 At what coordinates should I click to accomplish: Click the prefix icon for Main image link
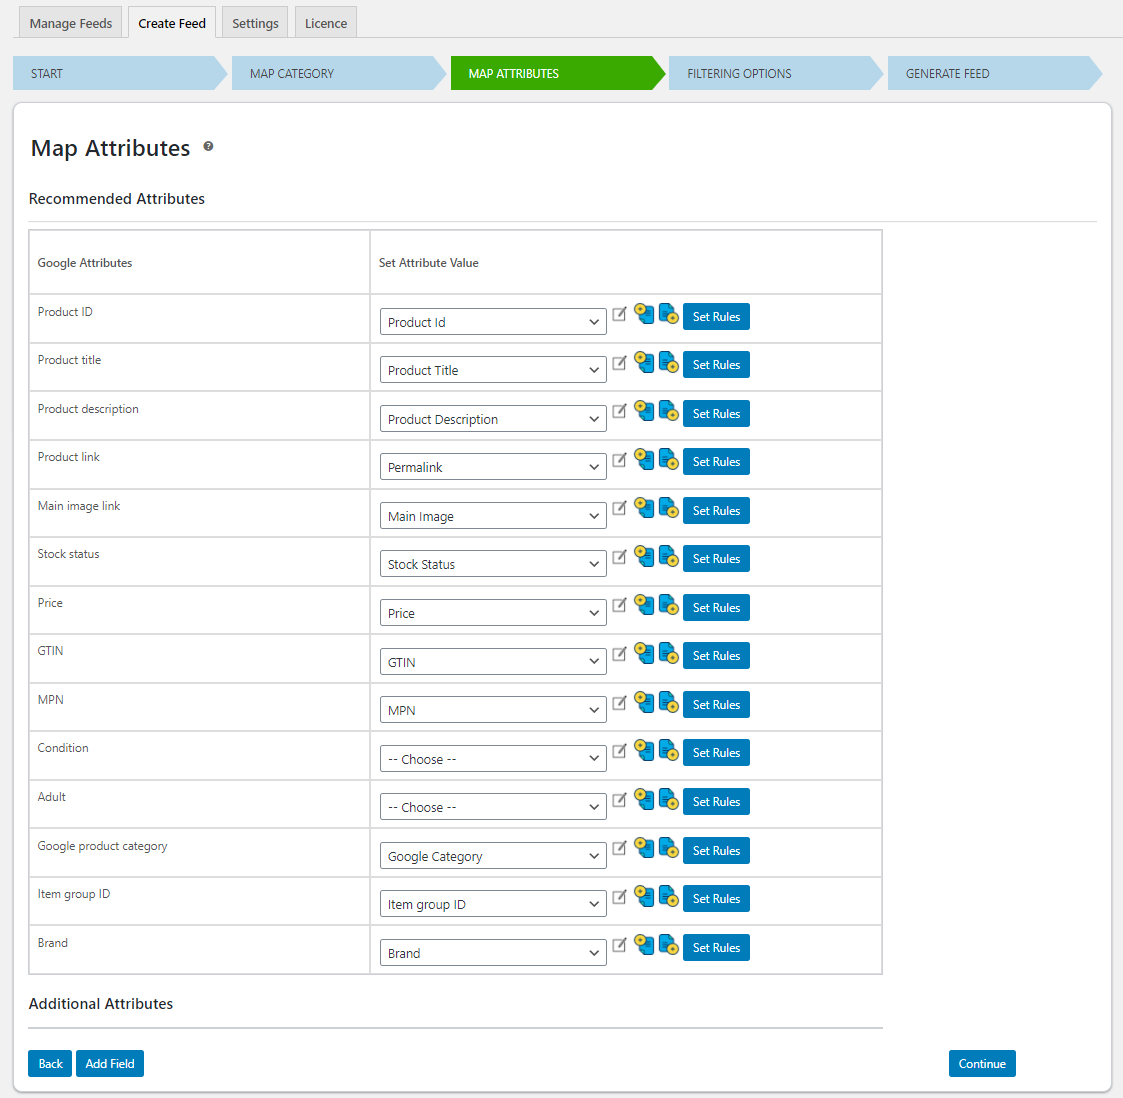(x=644, y=507)
